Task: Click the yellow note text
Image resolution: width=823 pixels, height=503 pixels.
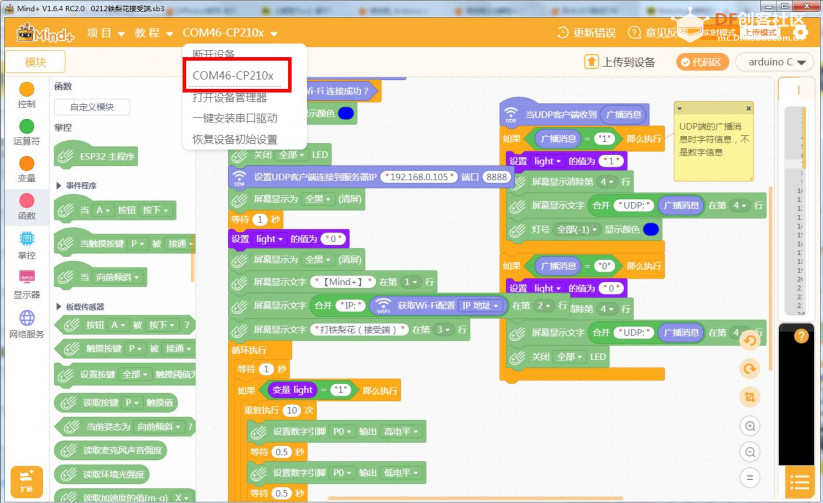Action: click(714, 139)
